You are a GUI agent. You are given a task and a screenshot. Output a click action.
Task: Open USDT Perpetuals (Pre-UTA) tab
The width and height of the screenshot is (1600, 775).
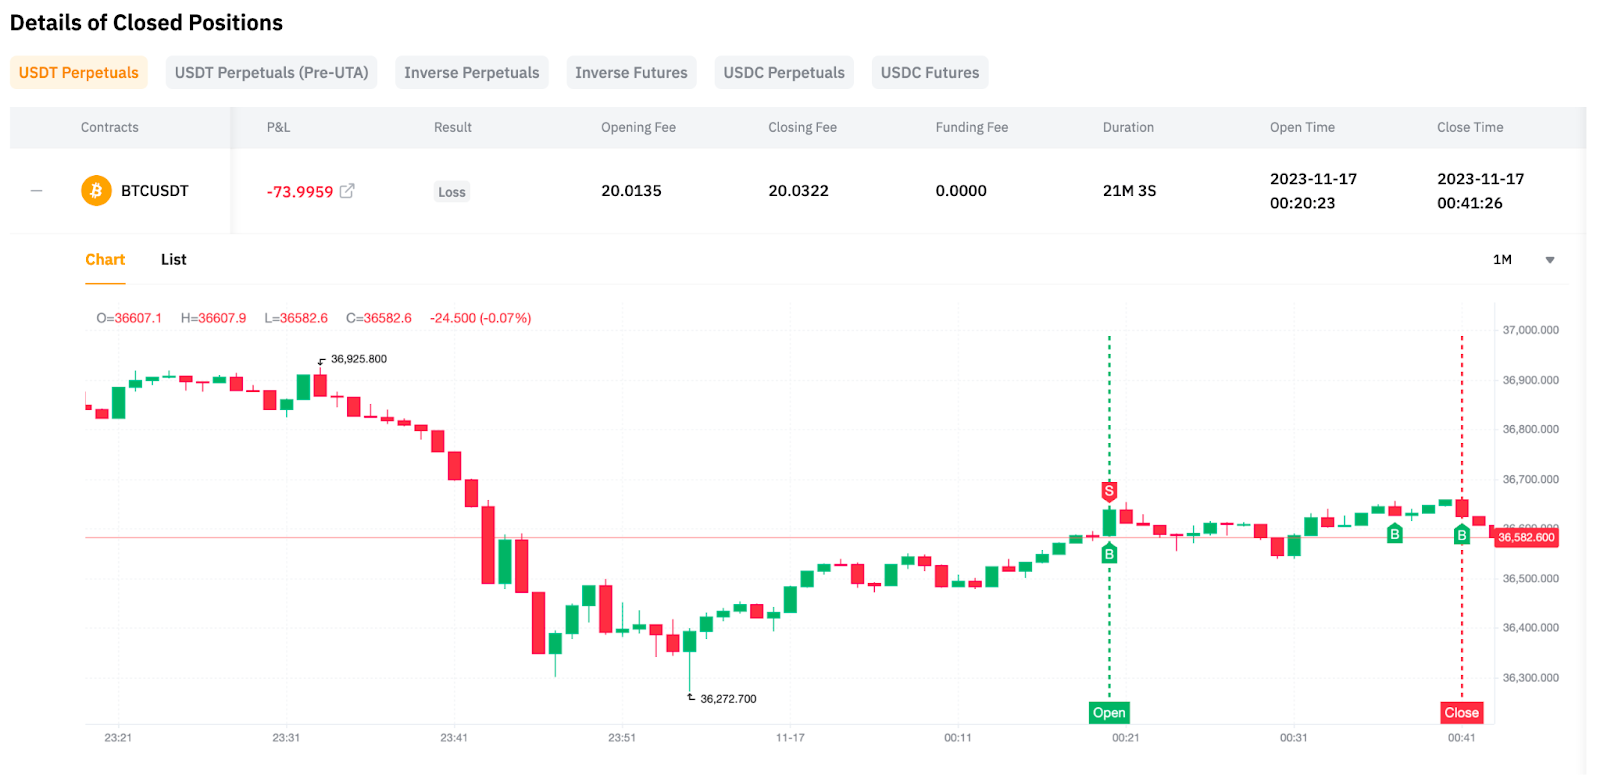point(271,73)
